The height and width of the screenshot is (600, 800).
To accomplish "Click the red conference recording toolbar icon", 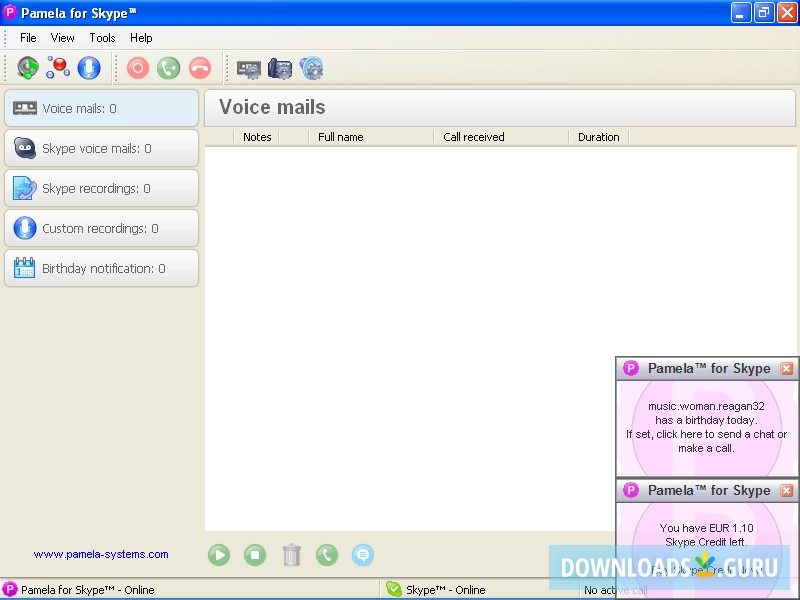I will (x=58, y=68).
